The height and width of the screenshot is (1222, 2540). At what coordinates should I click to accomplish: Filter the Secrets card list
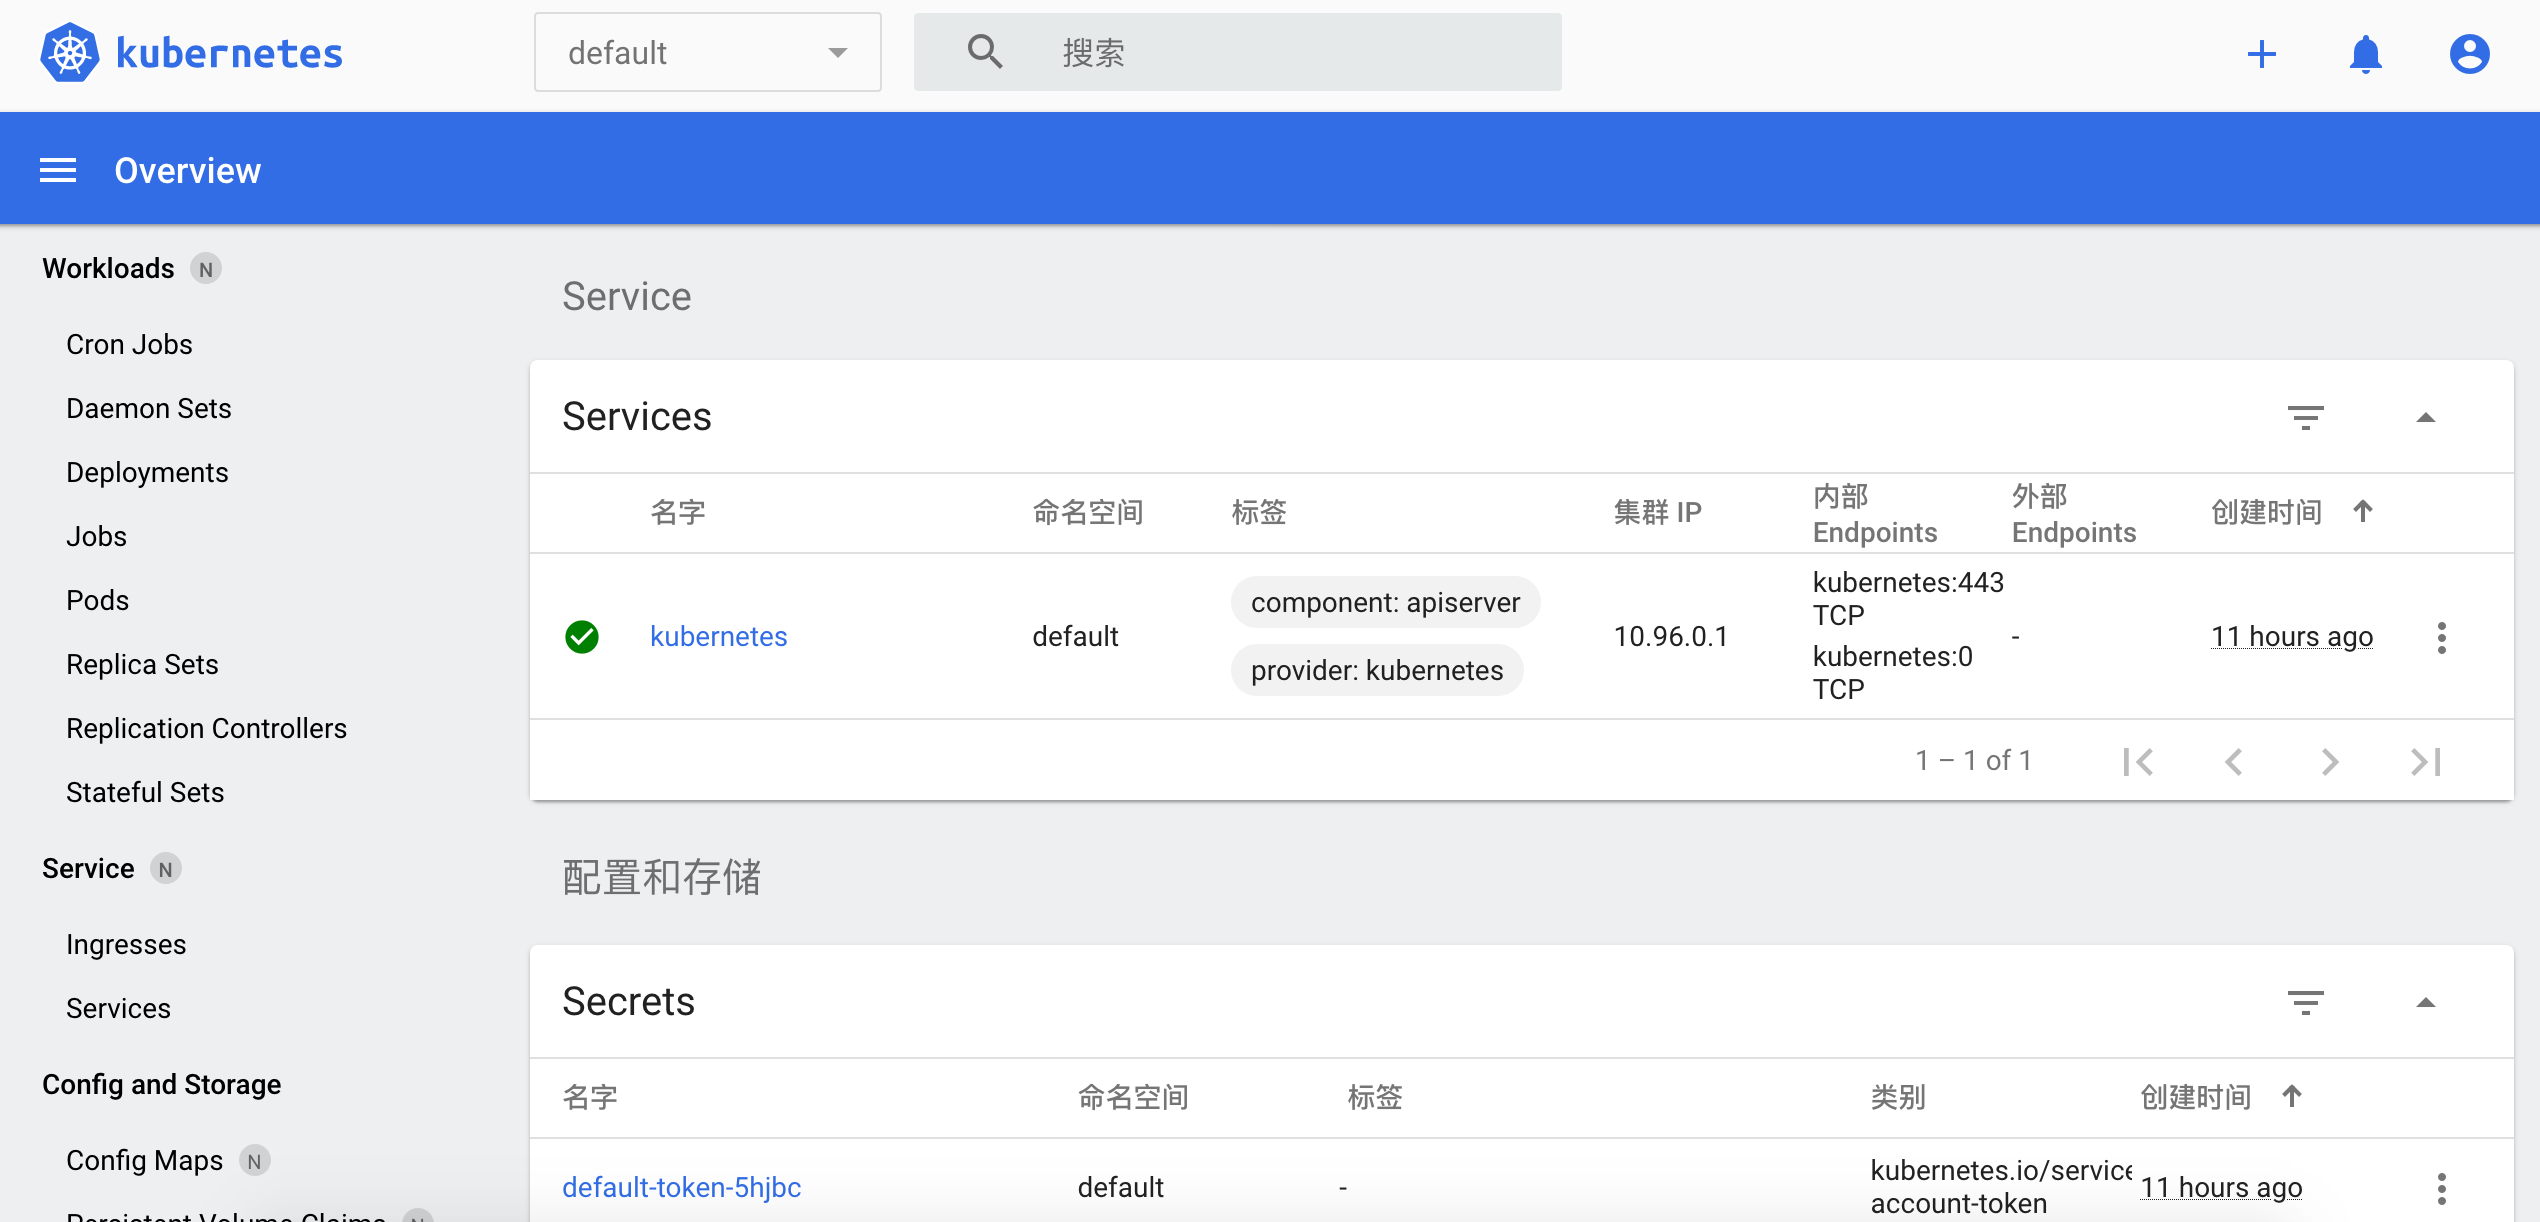point(2305,1002)
